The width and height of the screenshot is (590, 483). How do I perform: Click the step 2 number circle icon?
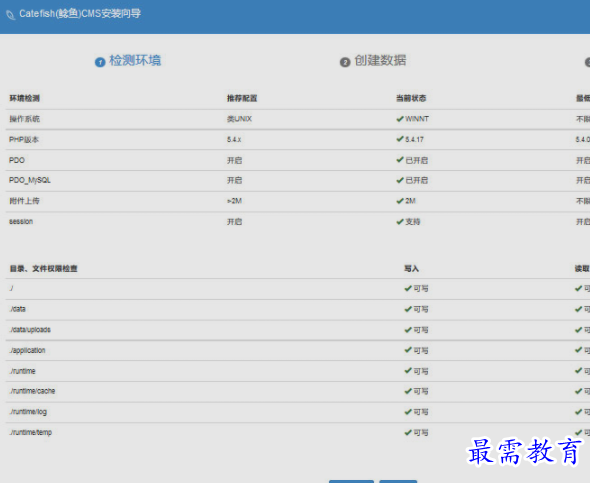click(345, 62)
